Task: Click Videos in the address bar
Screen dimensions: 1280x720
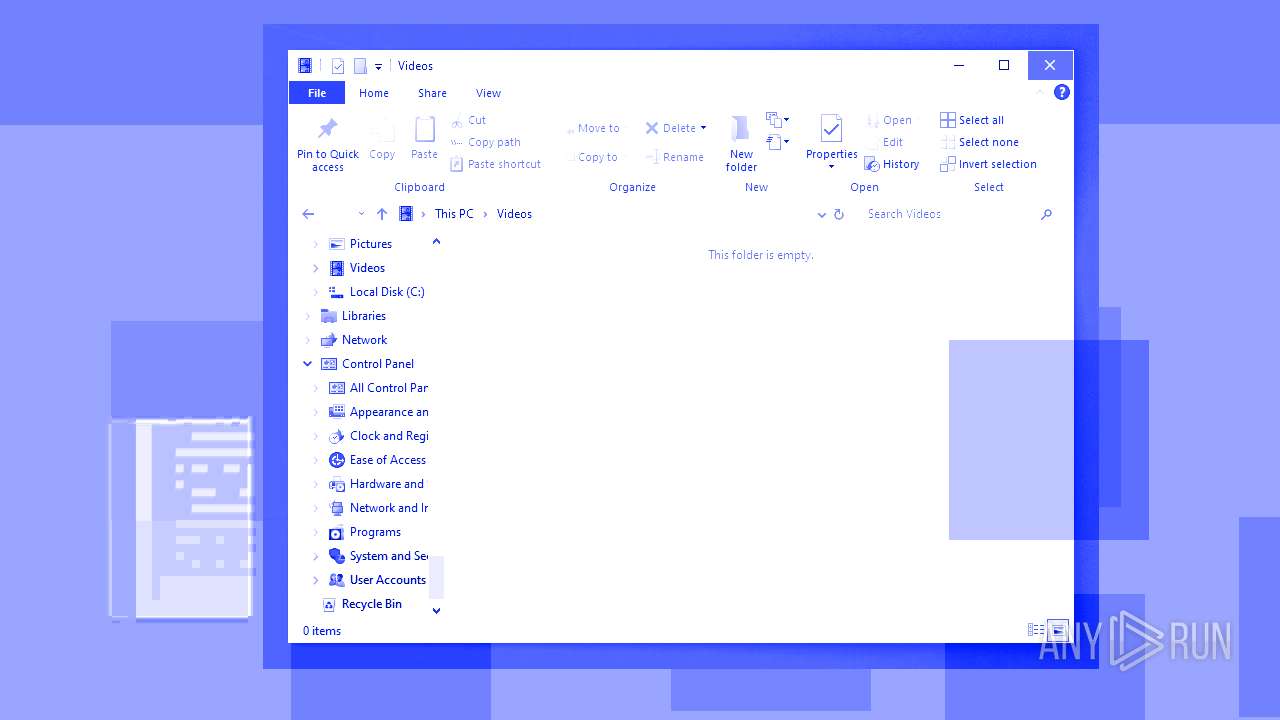Action: [514, 214]
